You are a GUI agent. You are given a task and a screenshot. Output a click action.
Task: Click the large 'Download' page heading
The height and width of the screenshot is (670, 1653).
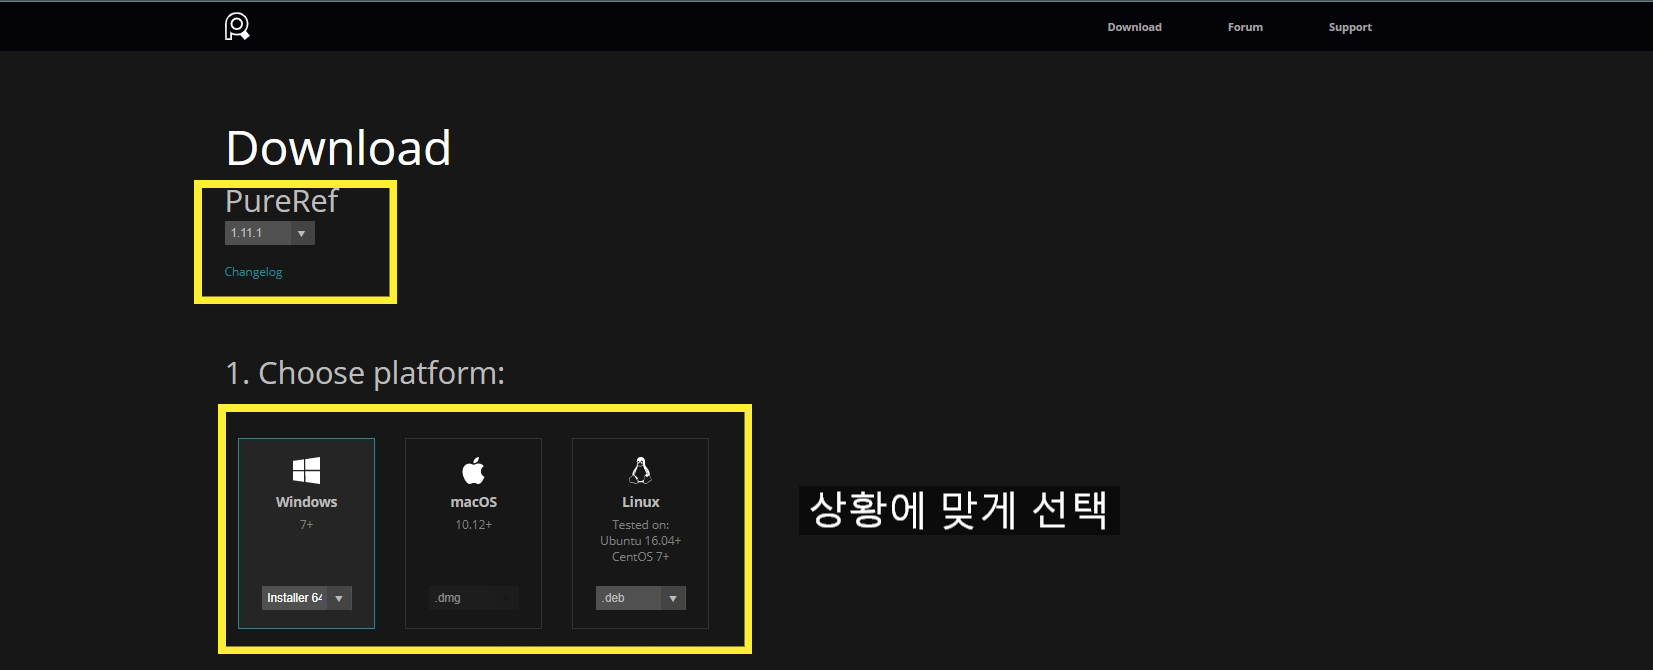[338, 148]
